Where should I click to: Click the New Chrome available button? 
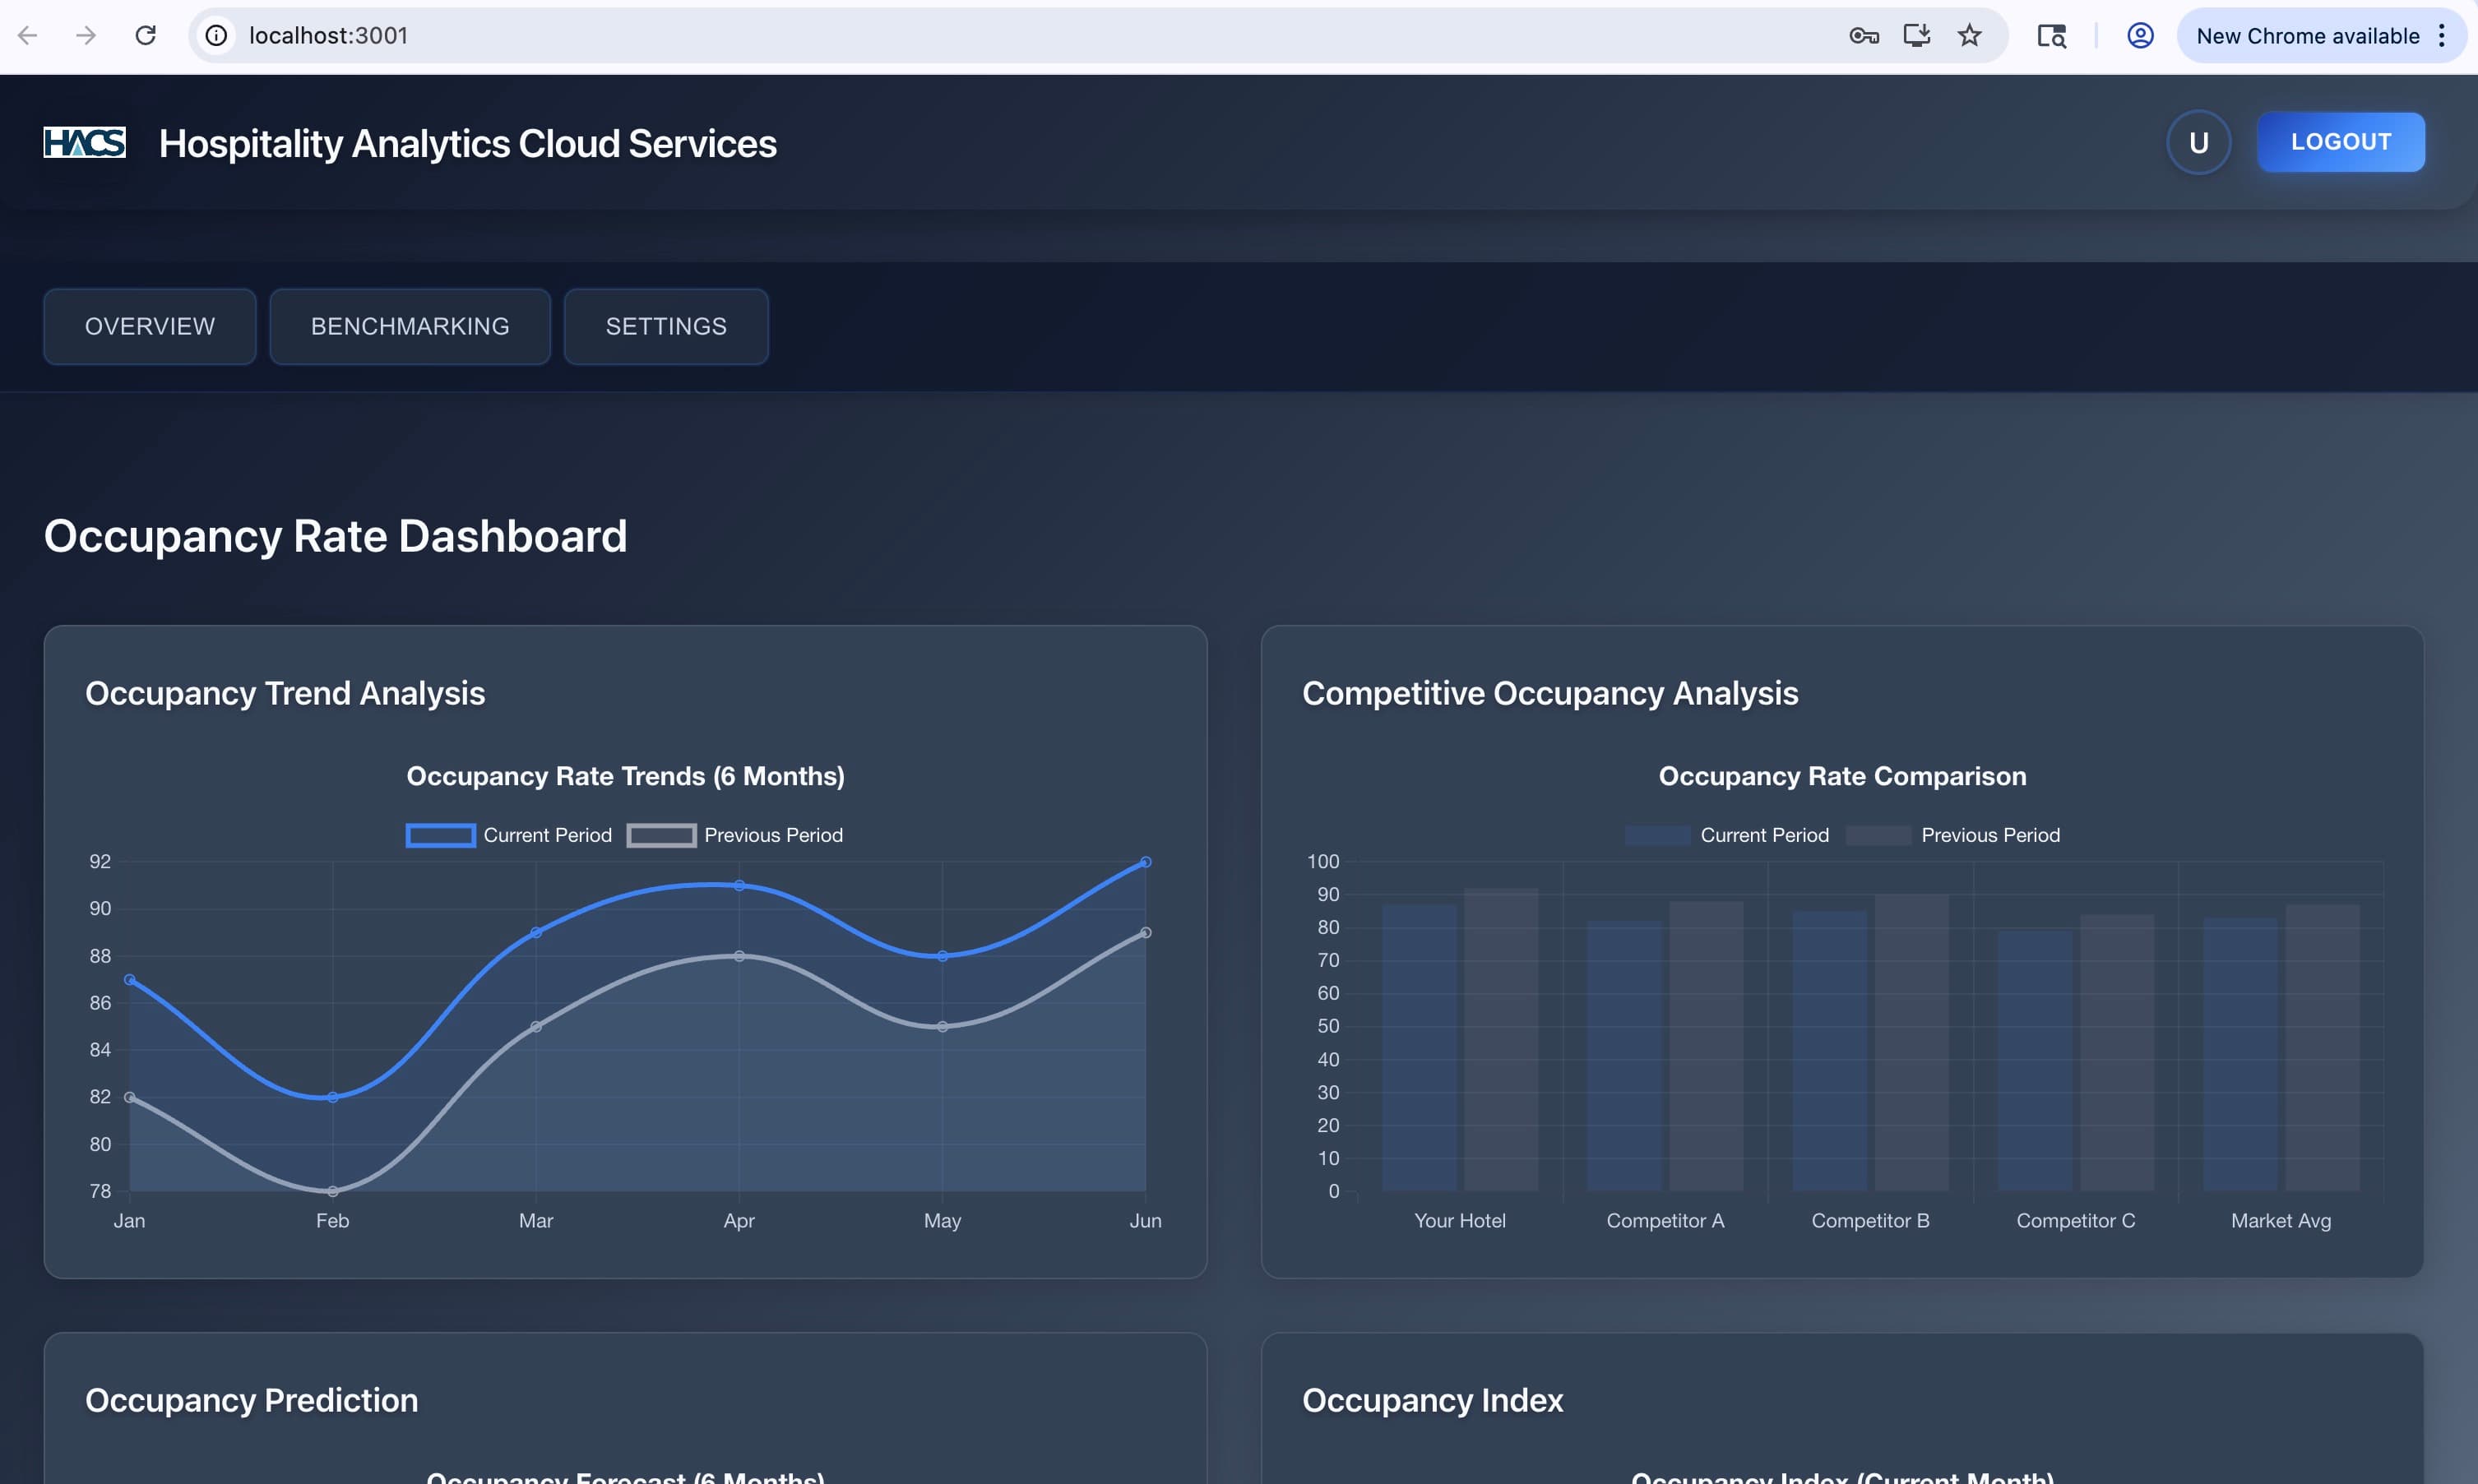tap(2306, 36)
